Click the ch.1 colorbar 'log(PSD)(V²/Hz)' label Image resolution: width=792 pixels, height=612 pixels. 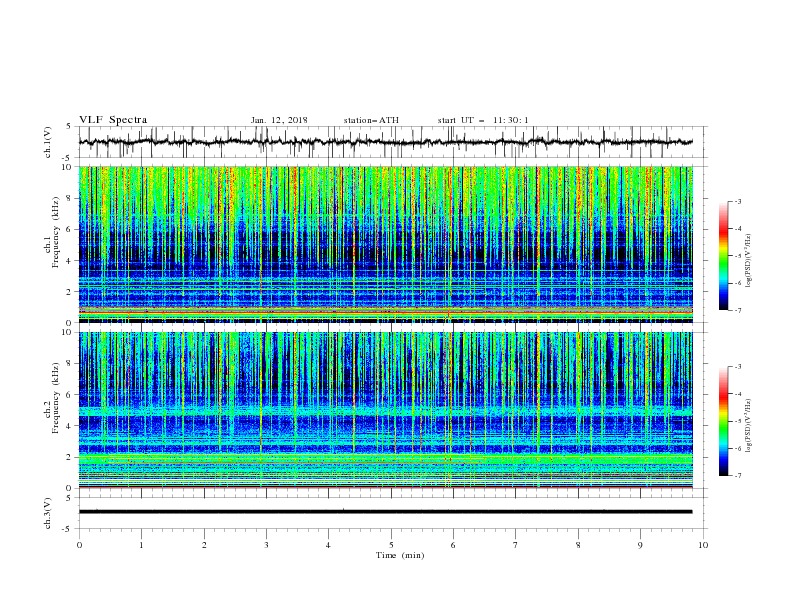748,261
